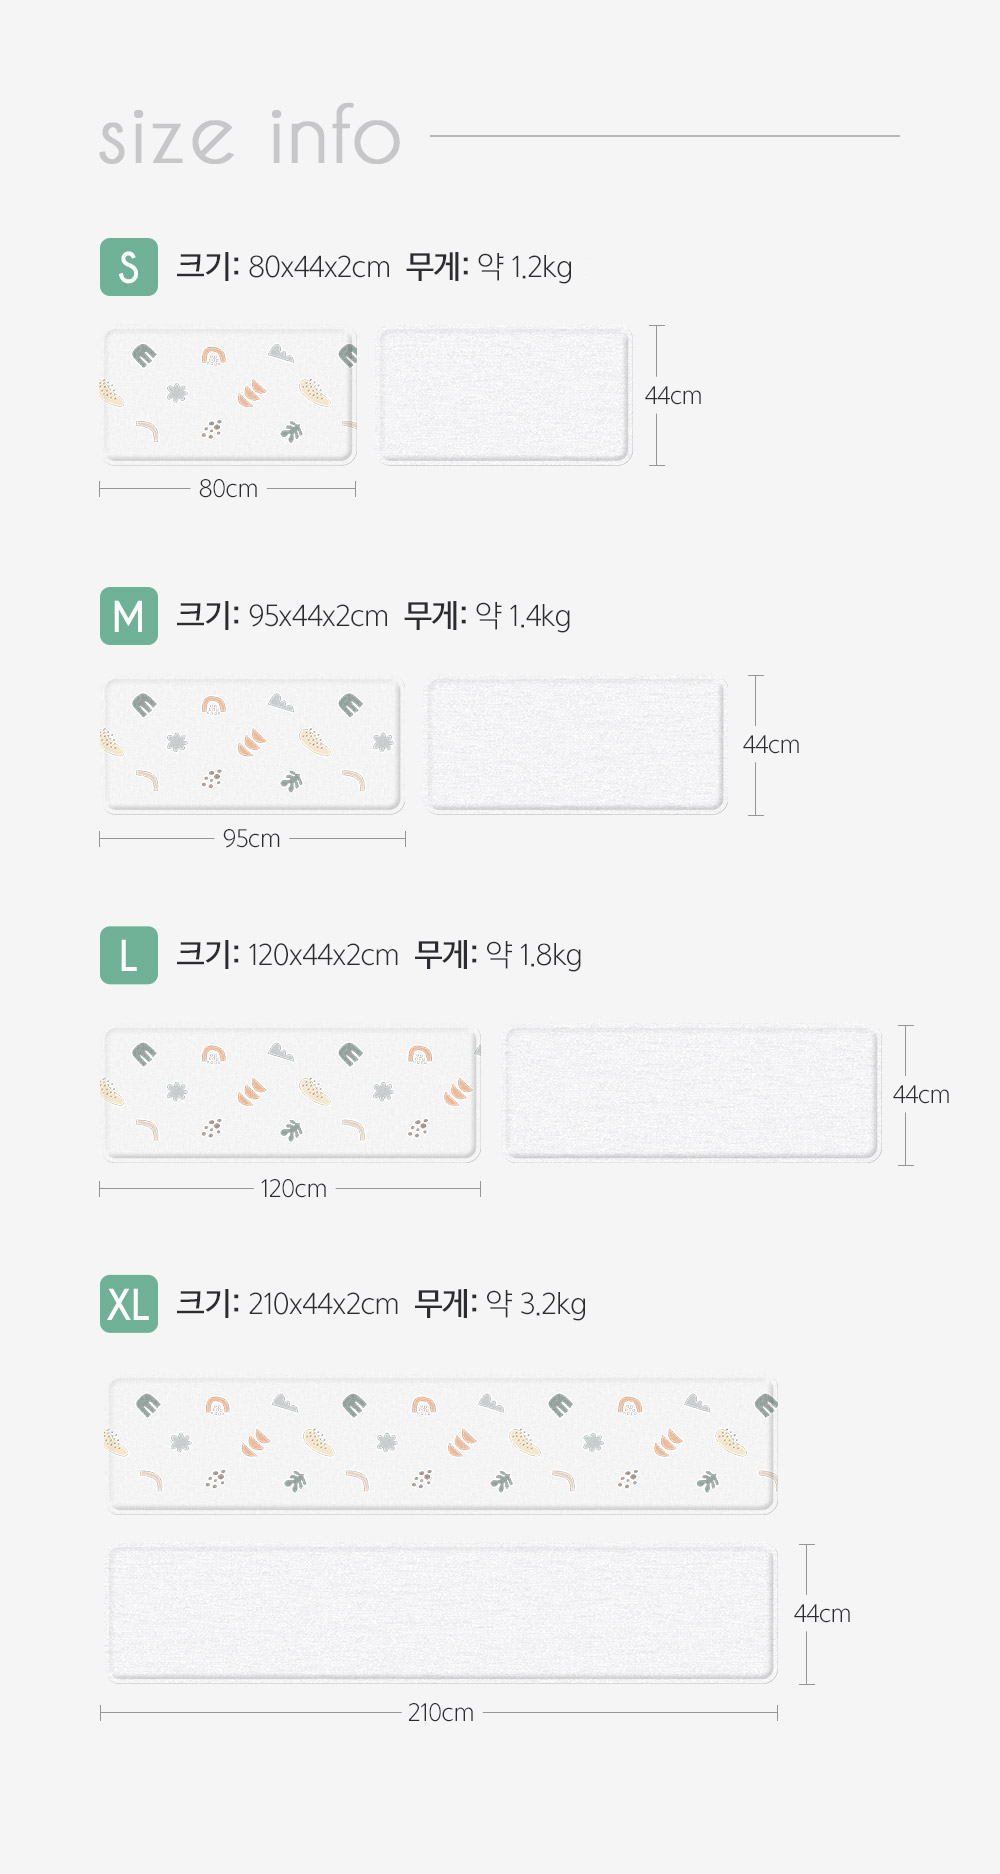Select the plain white L mat image
Viewport: 1000px width, 1874px height.
click(692, 1094)
